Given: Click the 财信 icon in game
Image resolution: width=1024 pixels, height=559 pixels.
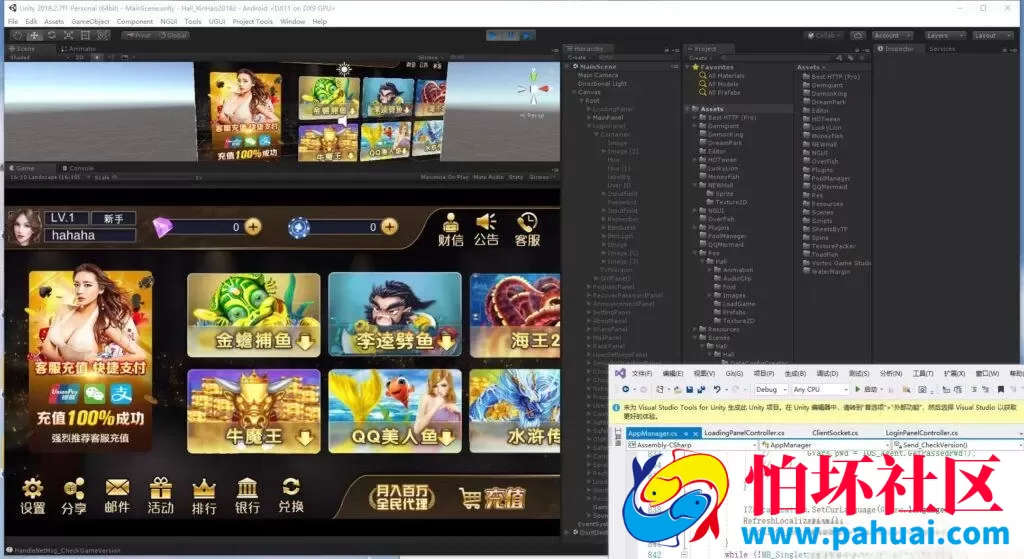Looking at the screenshot, I should tap(451, 230).
